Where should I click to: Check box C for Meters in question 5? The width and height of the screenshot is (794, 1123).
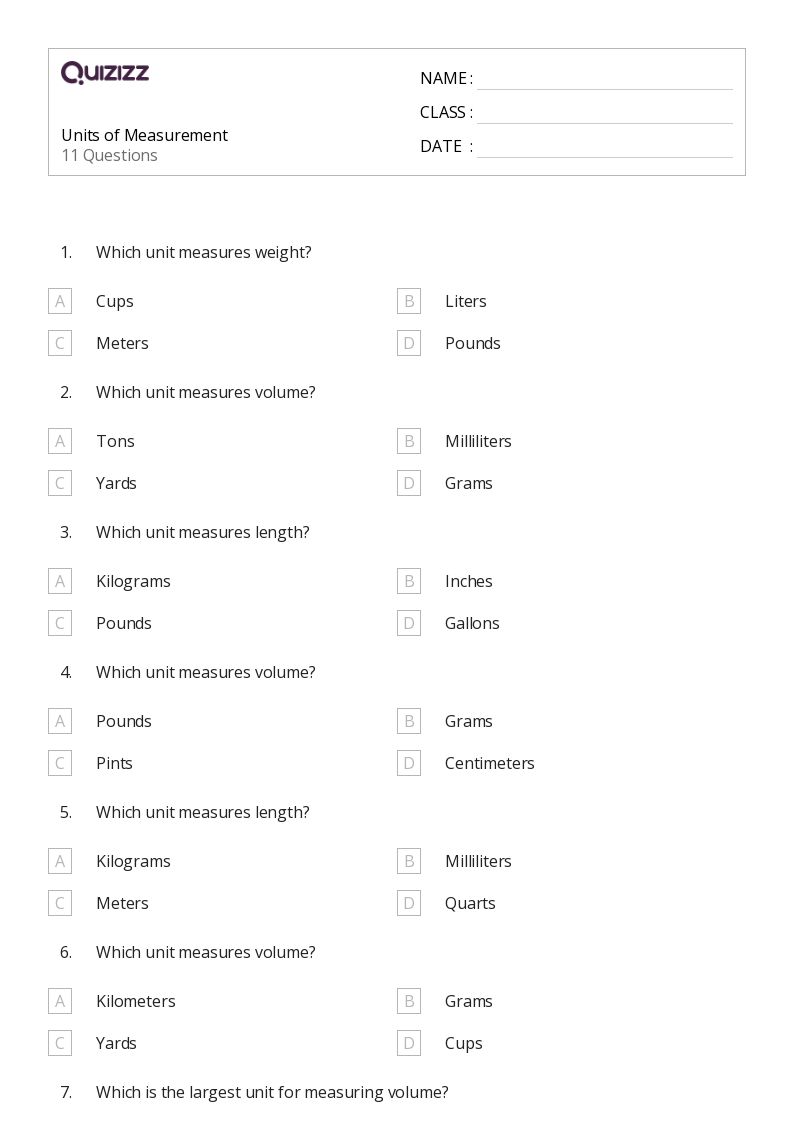[x=60, y=903]
